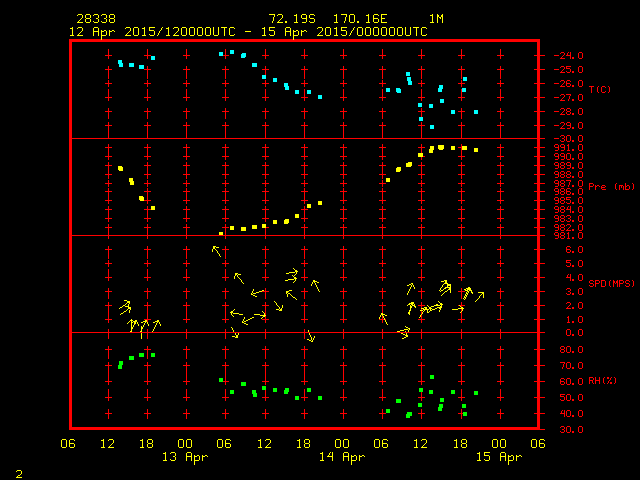
Task: Click the -30.0 temperature tick value
Action: point(568,138)
